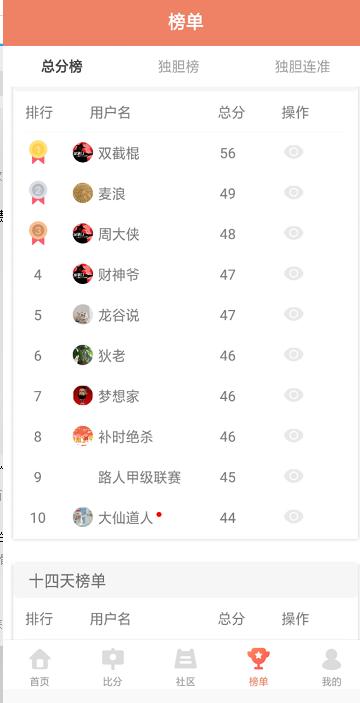Open user 补时绝杀 name
The image size is (360, 703).
pos(126,437)
